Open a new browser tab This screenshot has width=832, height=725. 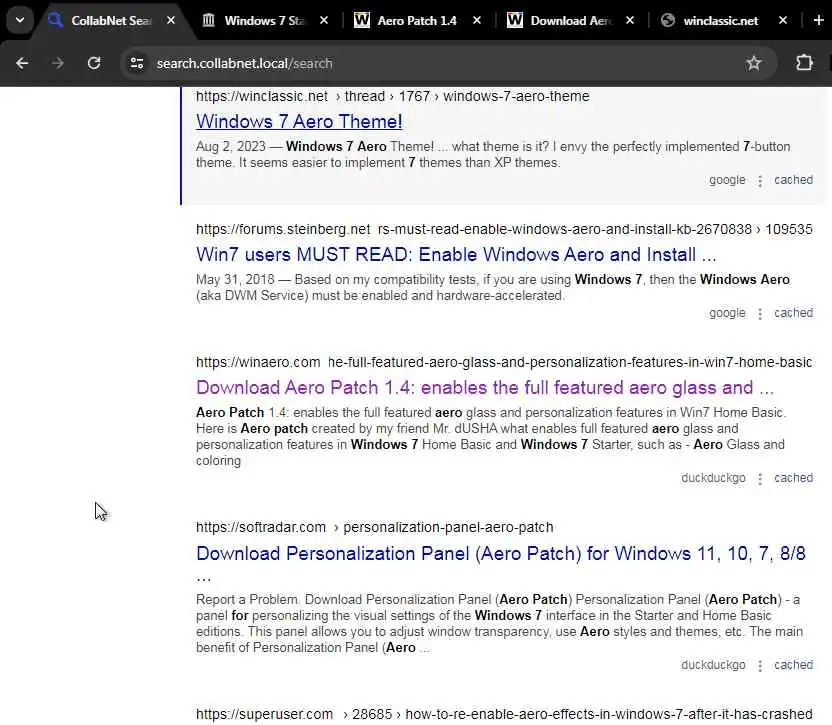tap(818, 21)
